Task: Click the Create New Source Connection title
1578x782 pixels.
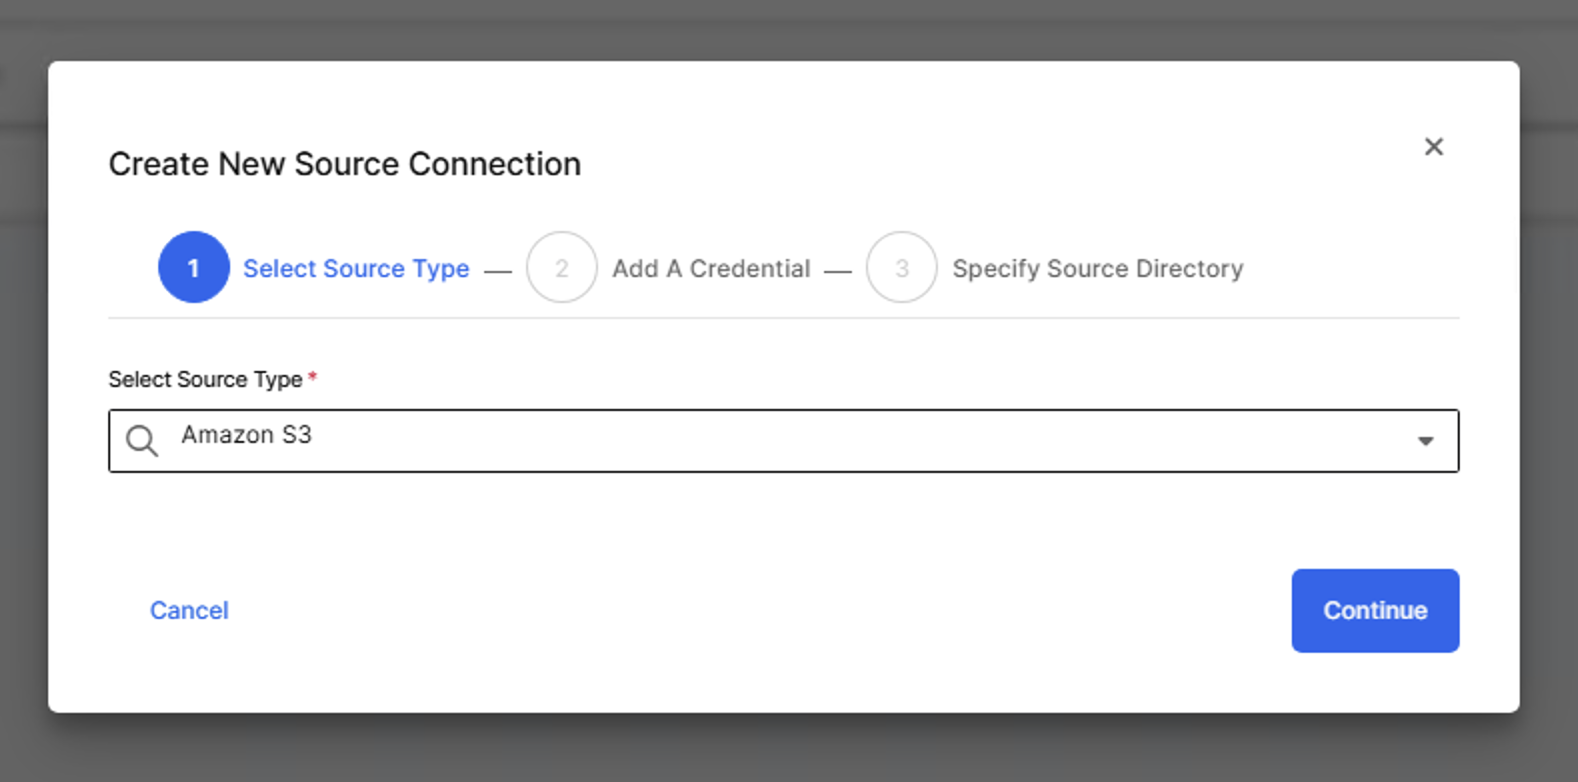Action: click(x=344, y=164)
